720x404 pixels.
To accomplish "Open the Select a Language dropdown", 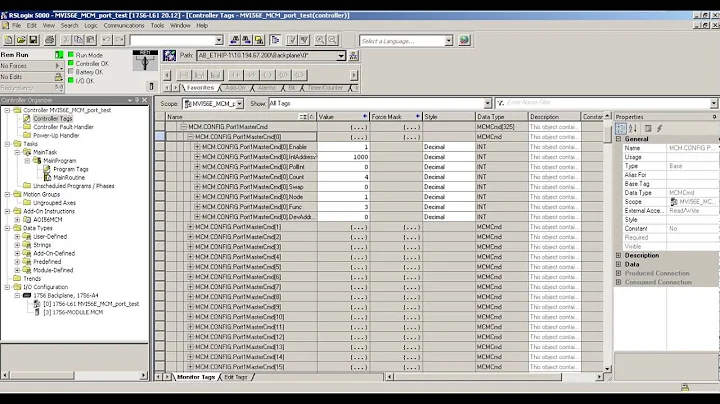I will tap(449, 41).
